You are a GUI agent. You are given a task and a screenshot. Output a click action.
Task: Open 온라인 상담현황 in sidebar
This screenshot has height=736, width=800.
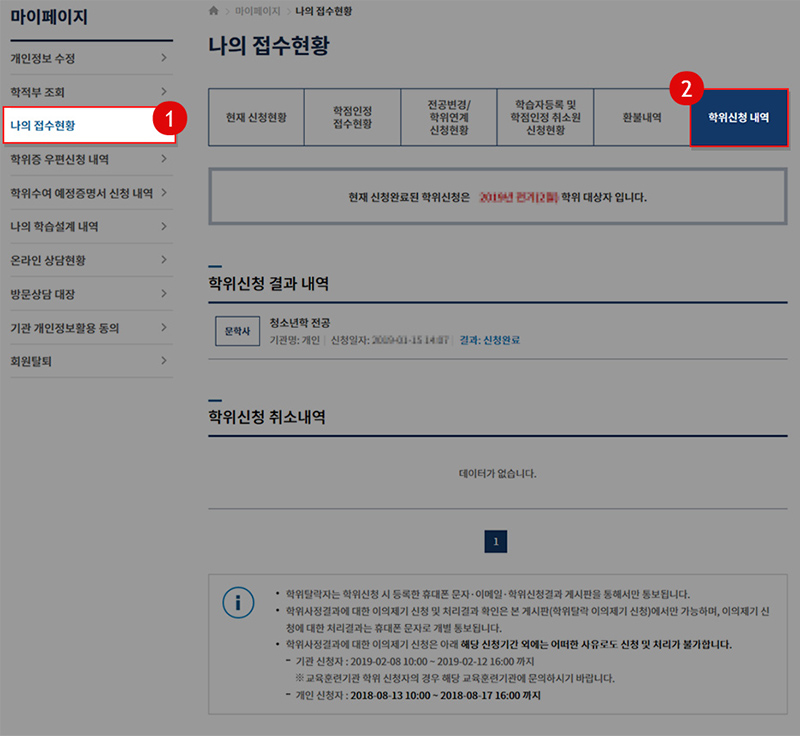pos(48,260)
